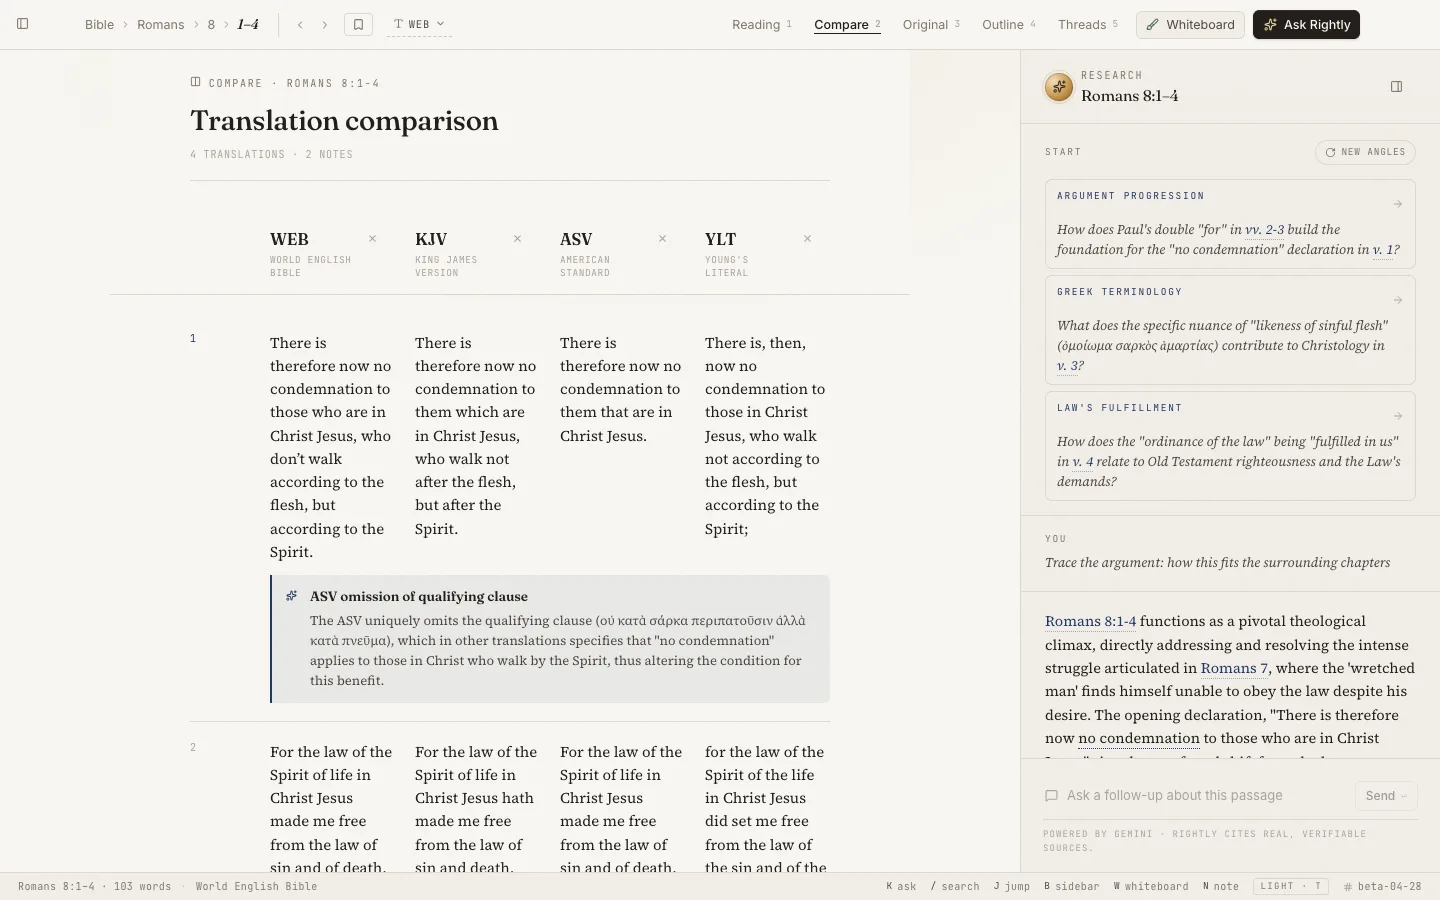Viewport: 1440px width, 900px height.
Task: Go to previous passage arrow
Action: coord(300,24)
